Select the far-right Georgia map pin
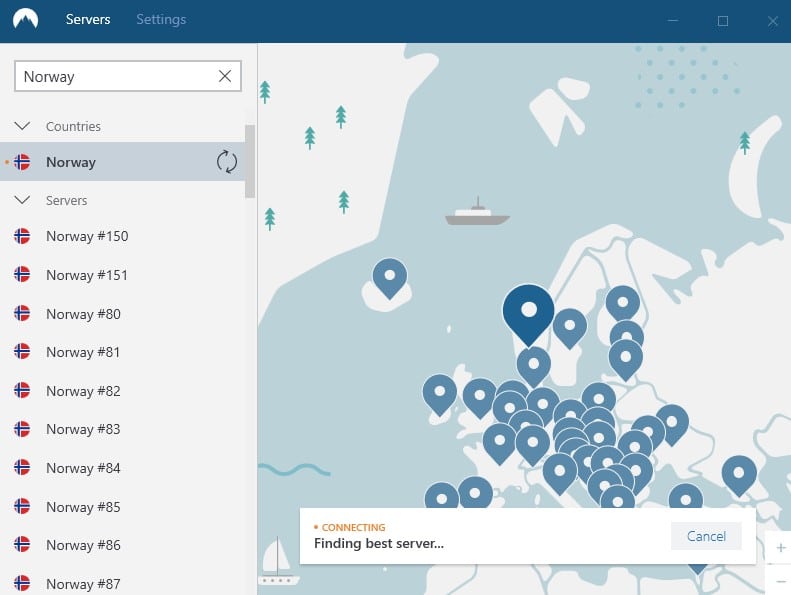This screenshot has height=595, width=791. (739, 475)
